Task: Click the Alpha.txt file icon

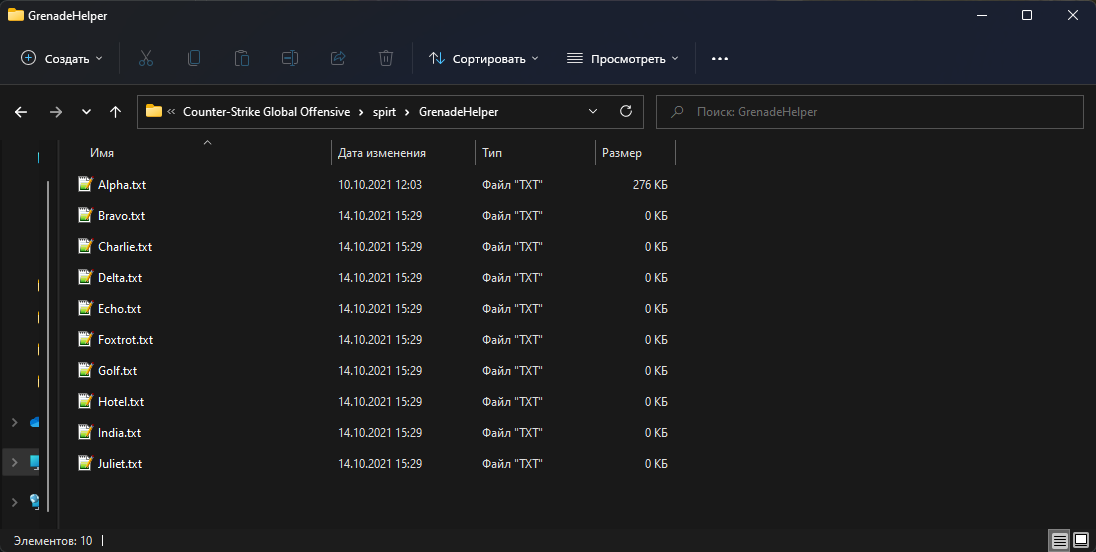Action: tap(85, 184)
